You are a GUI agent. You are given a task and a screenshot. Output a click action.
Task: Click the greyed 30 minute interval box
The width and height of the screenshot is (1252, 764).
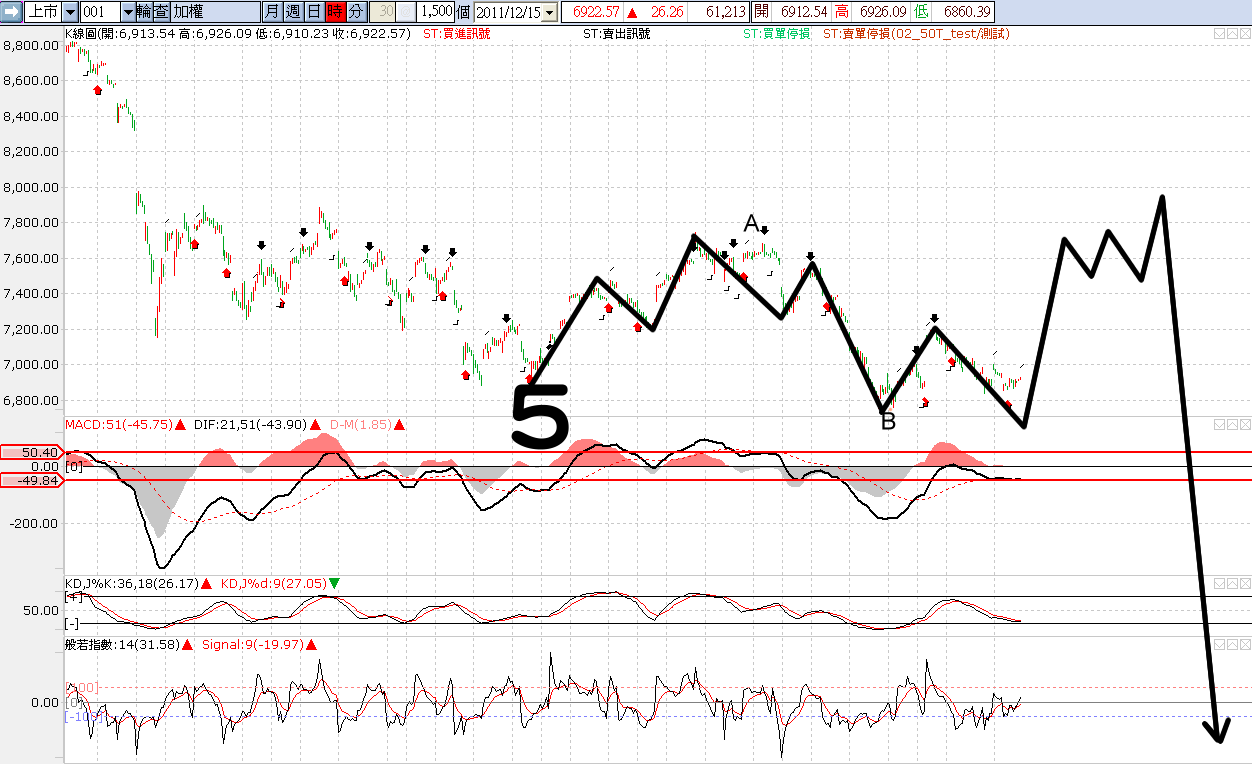point(382,12)
